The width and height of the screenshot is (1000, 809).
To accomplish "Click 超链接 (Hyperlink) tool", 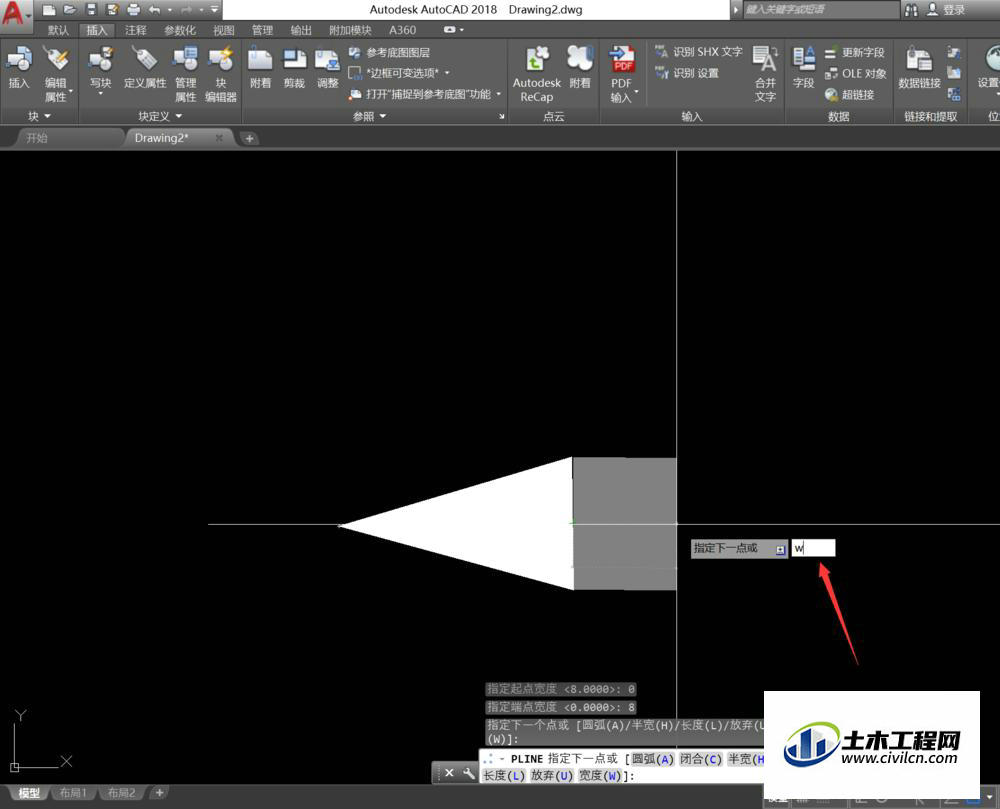I will [849, 94].
